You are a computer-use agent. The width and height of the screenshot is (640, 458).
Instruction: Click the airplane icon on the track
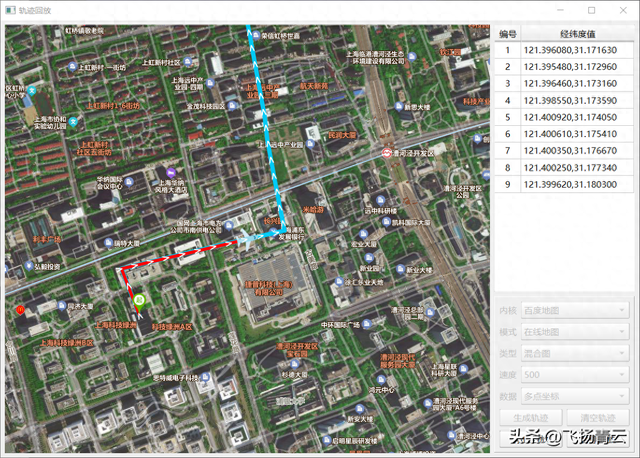point(247,240)
